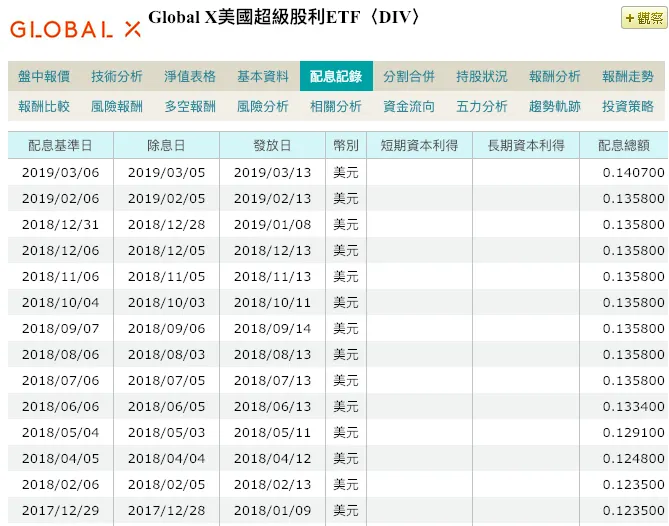The image size is (669, 526).
Task: Click payment date 2018/01/09
Action: [272, 511]
